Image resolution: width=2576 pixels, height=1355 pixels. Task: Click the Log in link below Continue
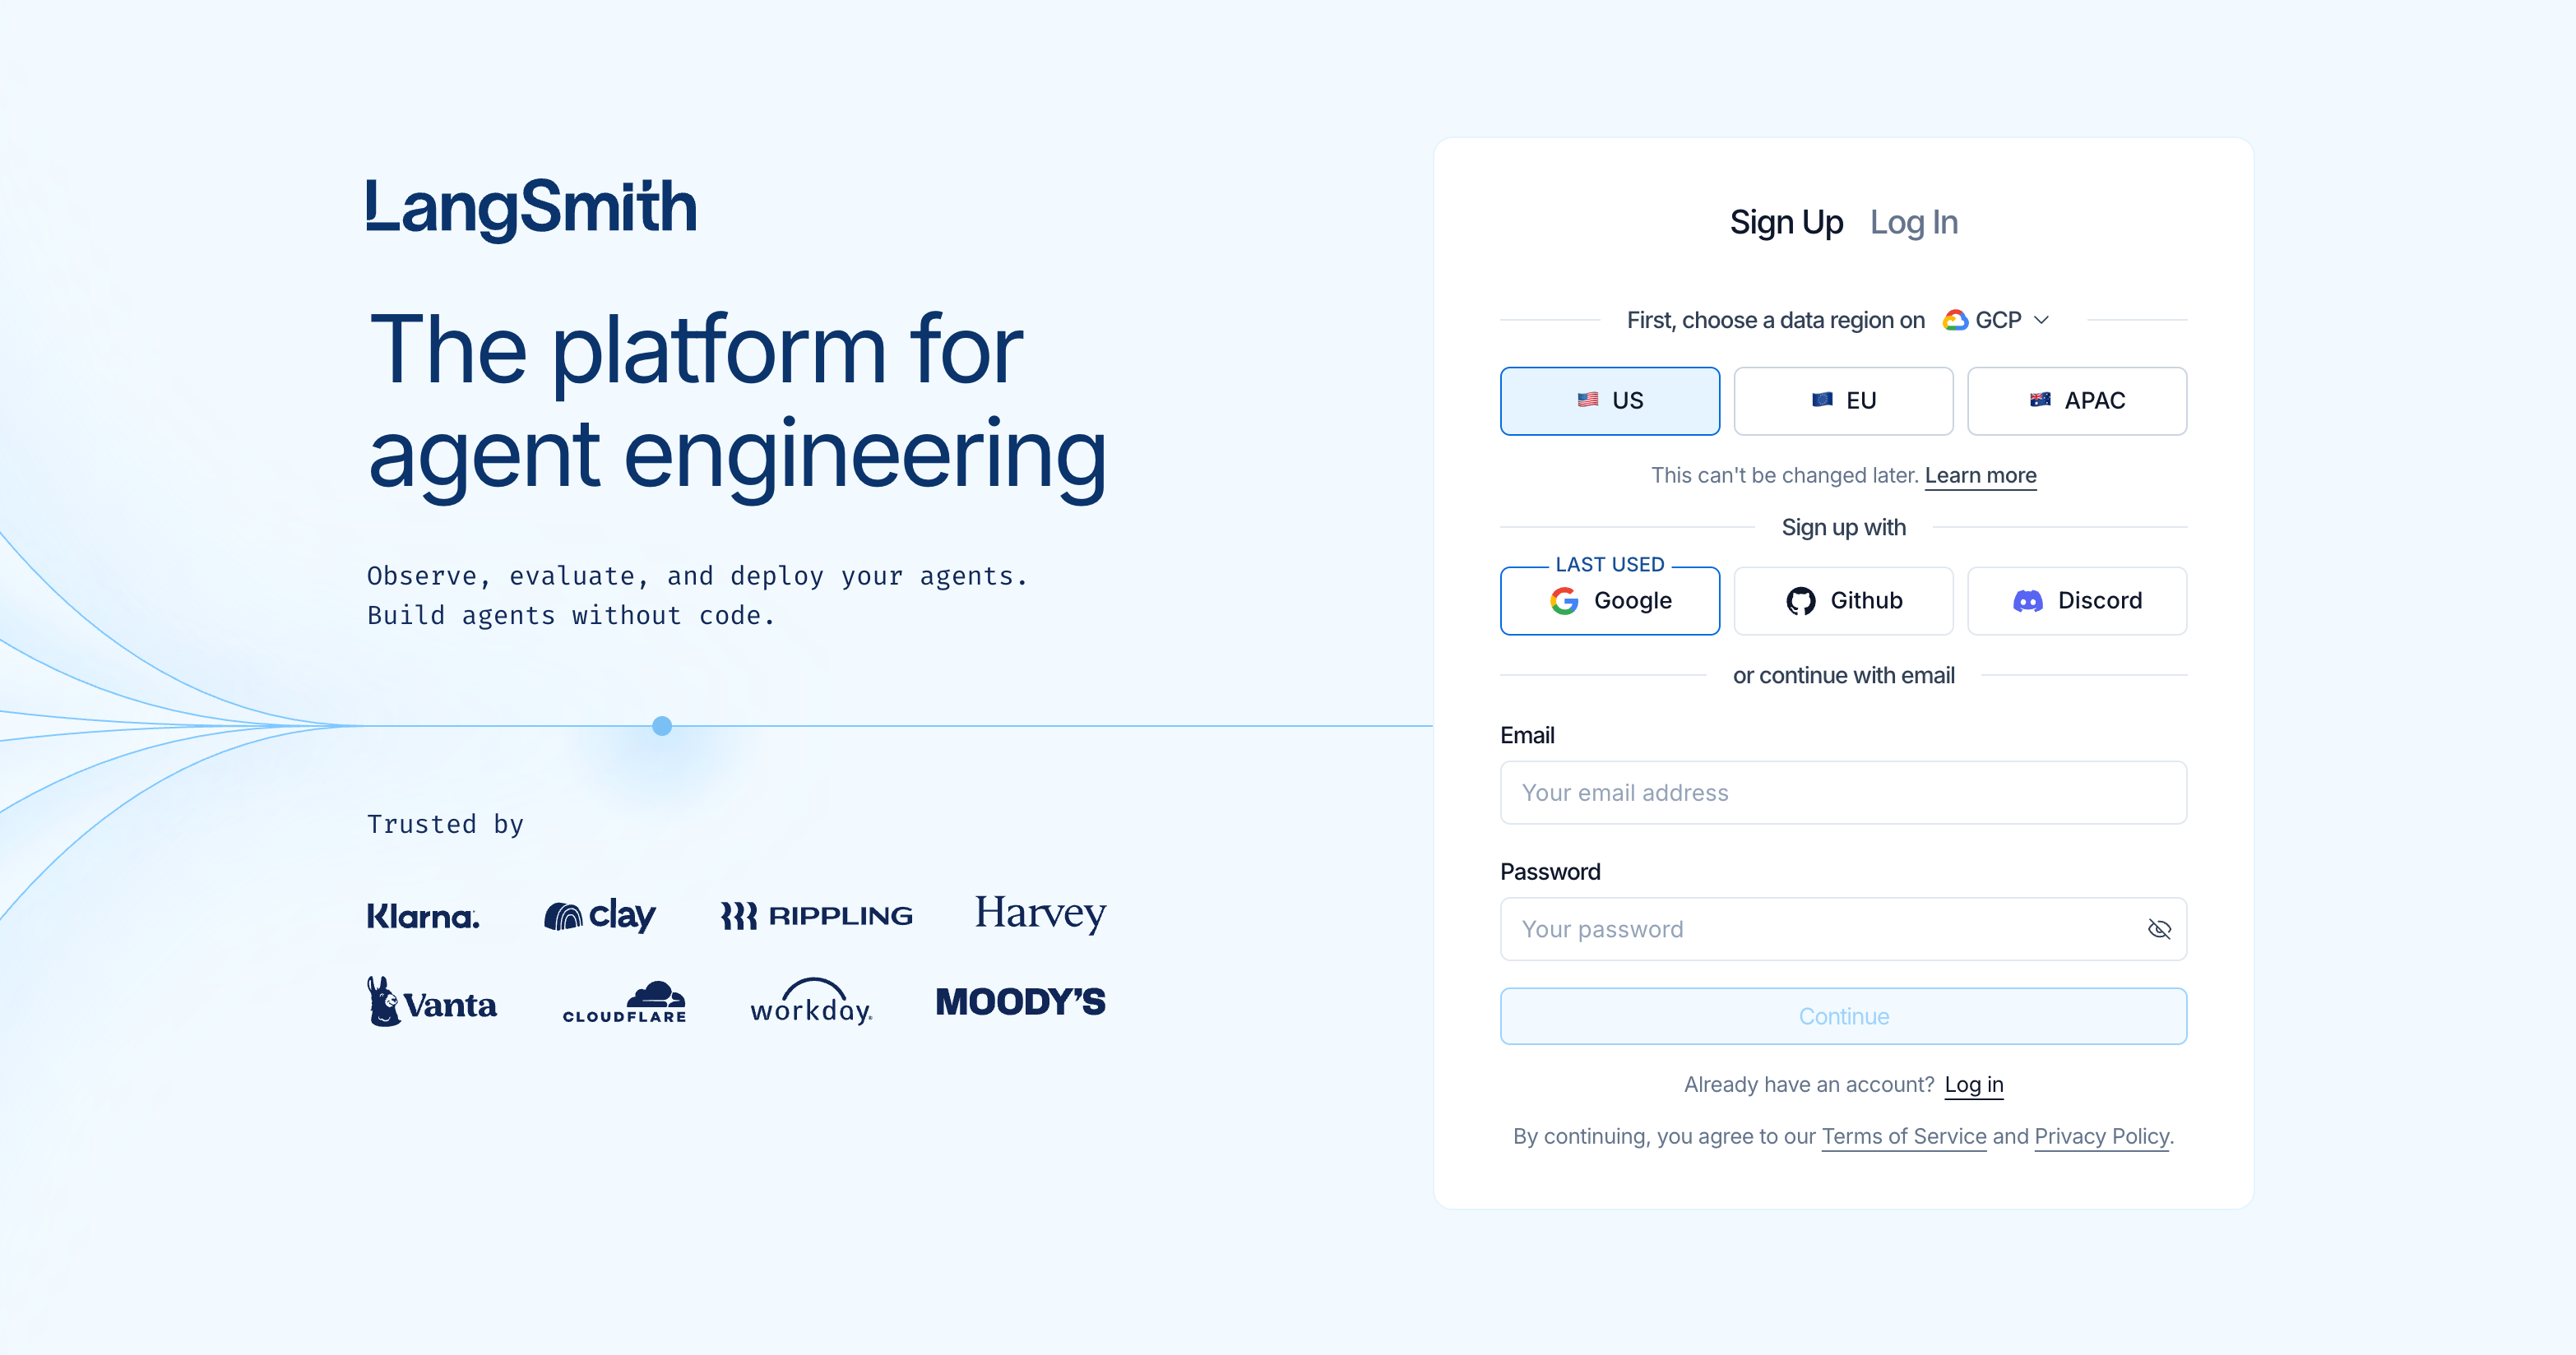[x=1974, y=1085]
